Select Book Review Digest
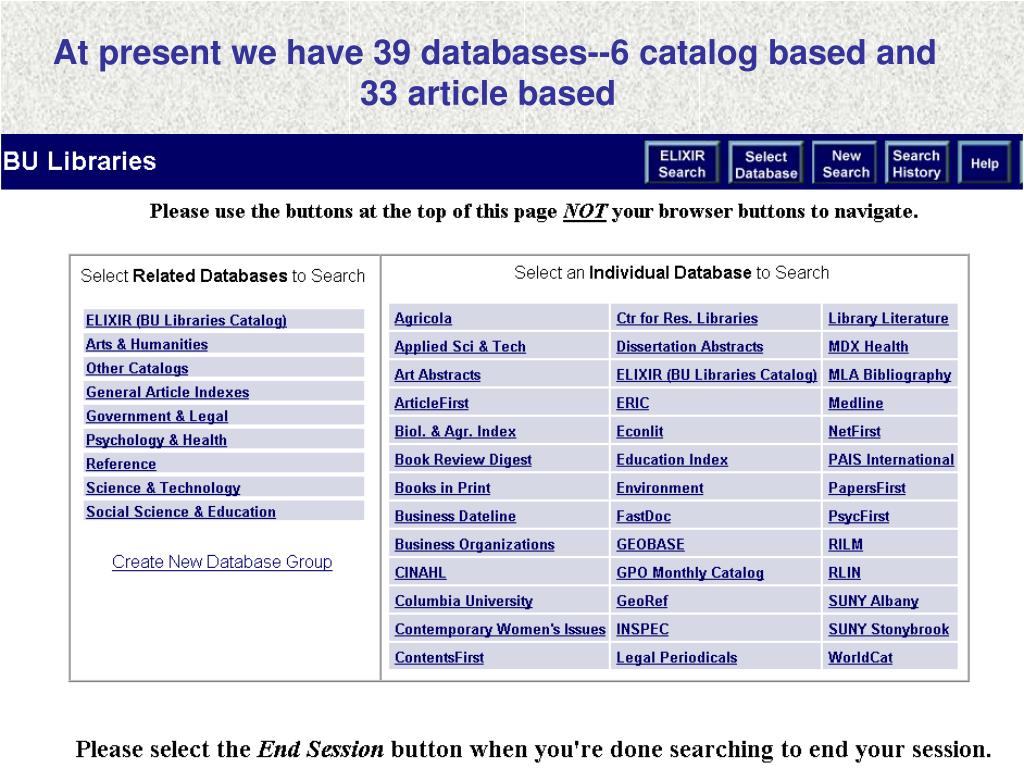The width and height of the screenshot is (1024, 768). click(463, 460)
